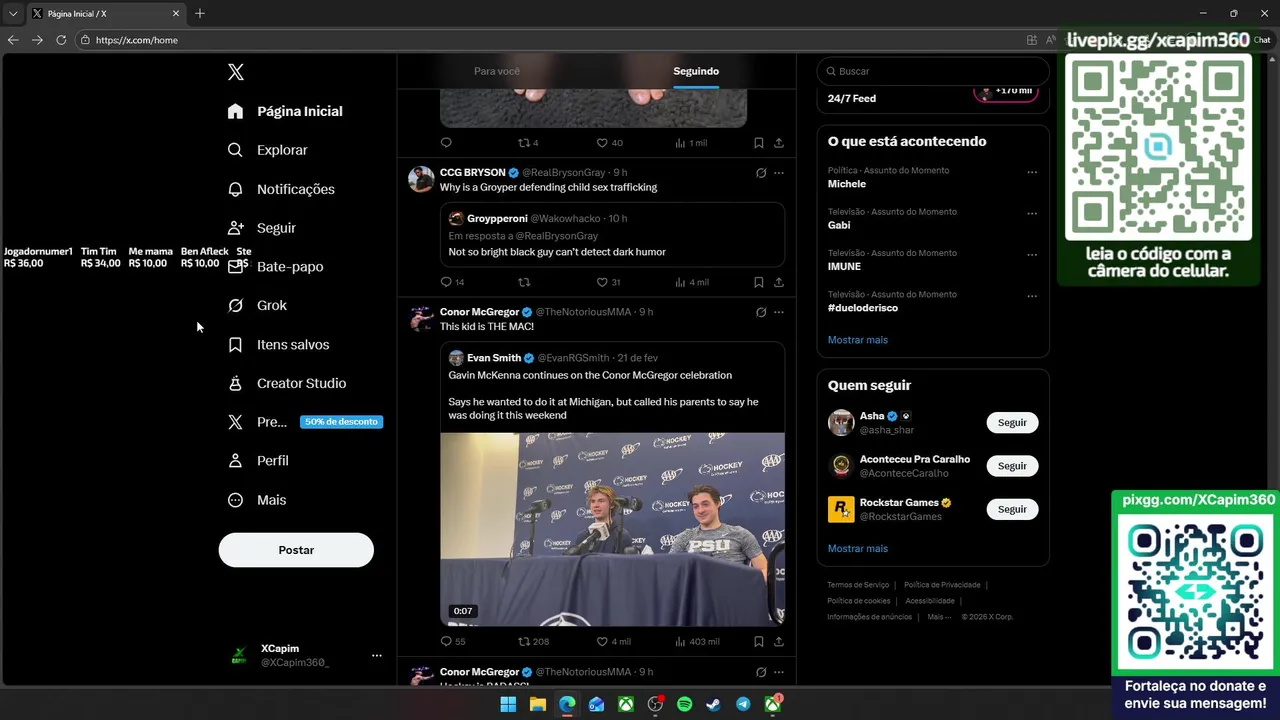Open Termos de Serviço link

[858, 585]
